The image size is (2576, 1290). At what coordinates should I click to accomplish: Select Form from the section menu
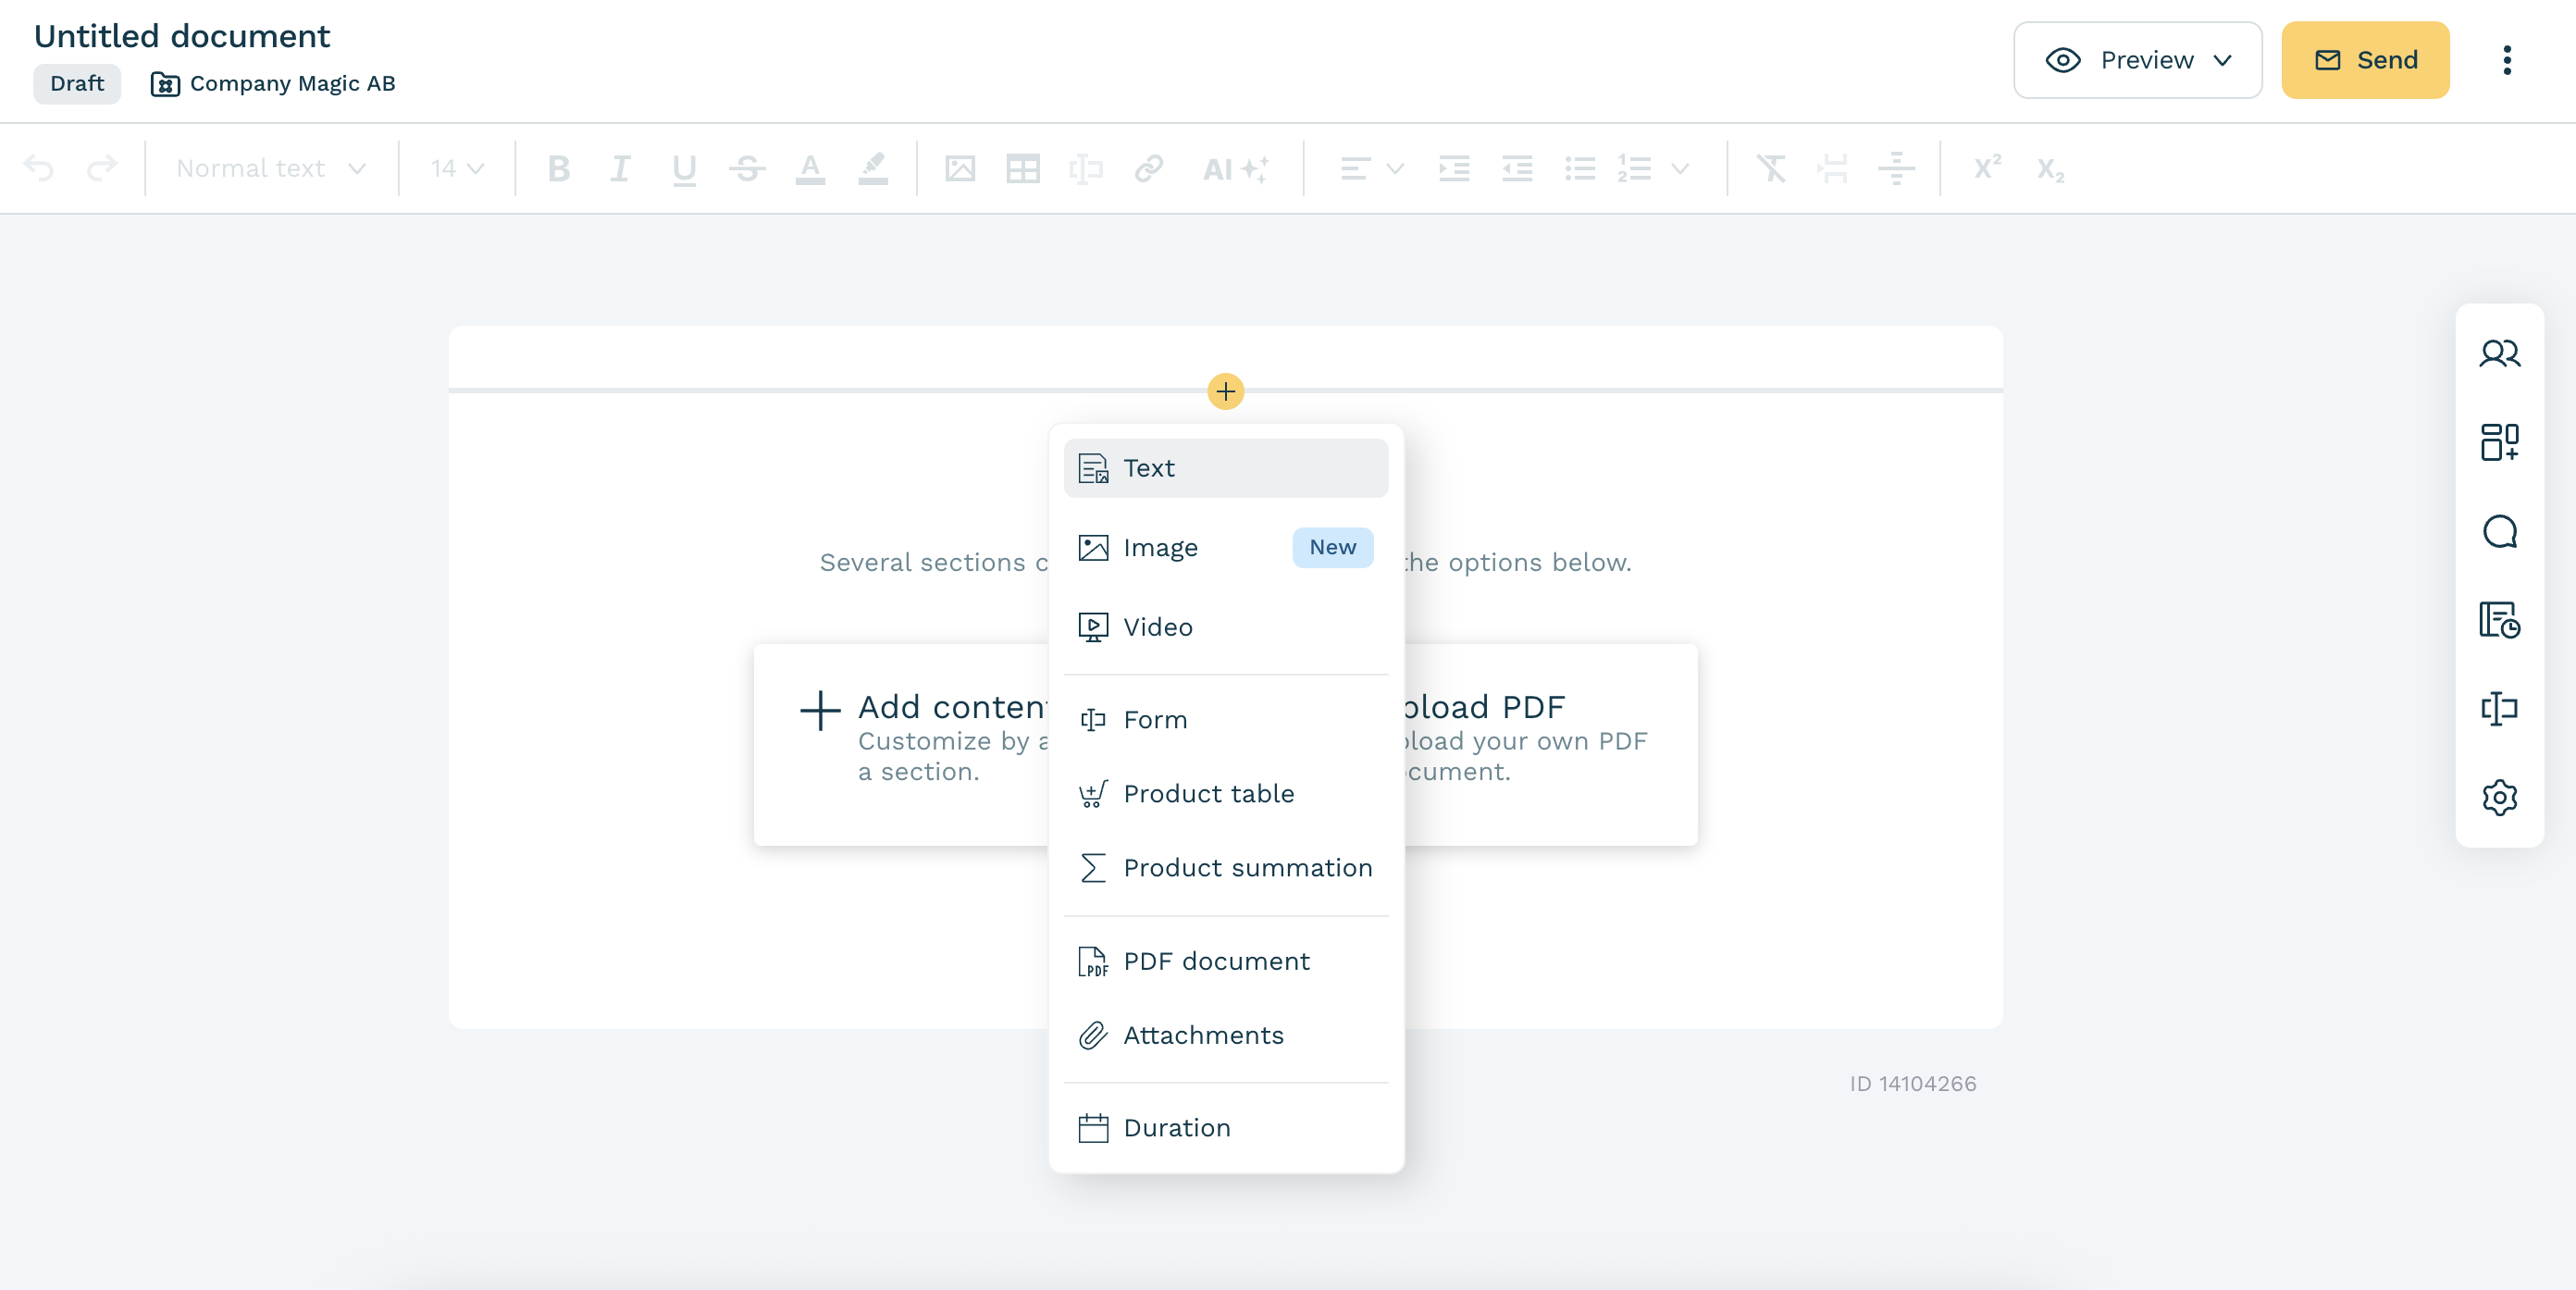tap(1226, 720)
